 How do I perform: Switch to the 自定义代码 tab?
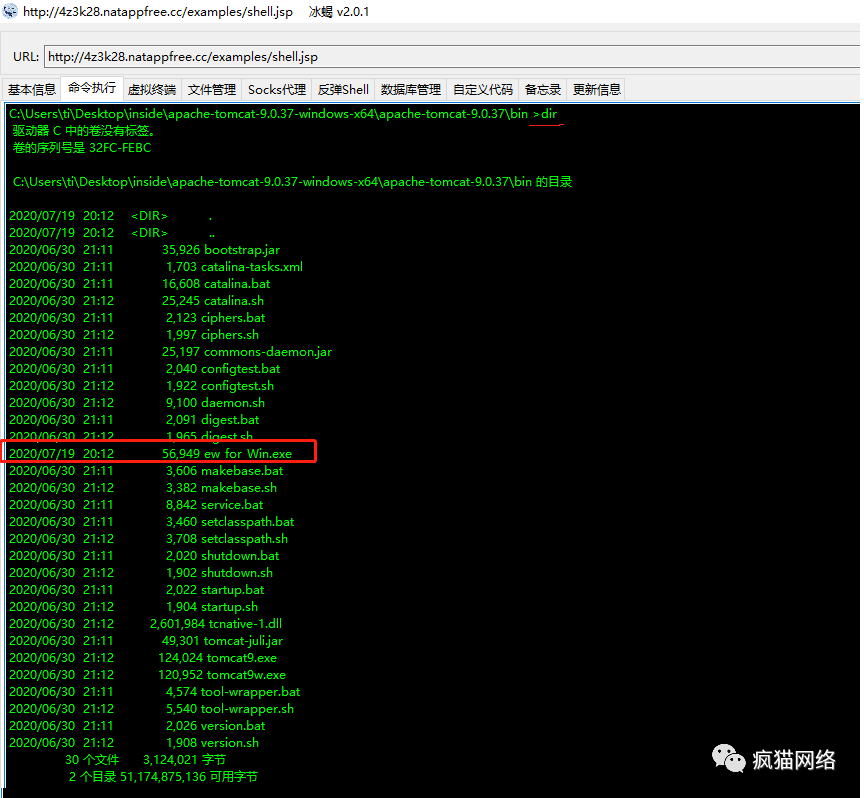tap(483, 90)
